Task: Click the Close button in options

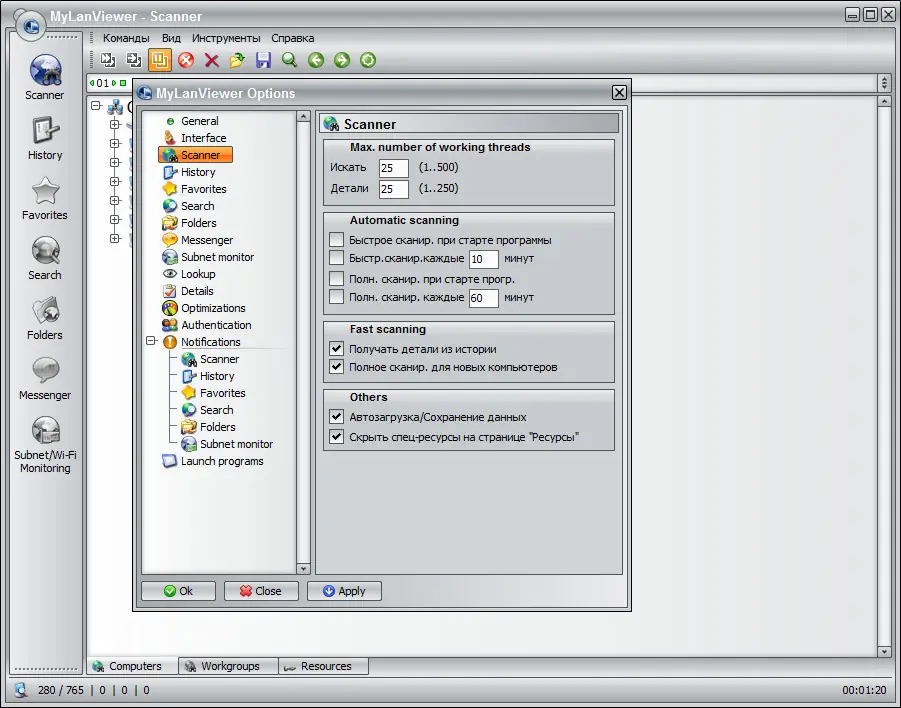Action: [x=261, y=591]
